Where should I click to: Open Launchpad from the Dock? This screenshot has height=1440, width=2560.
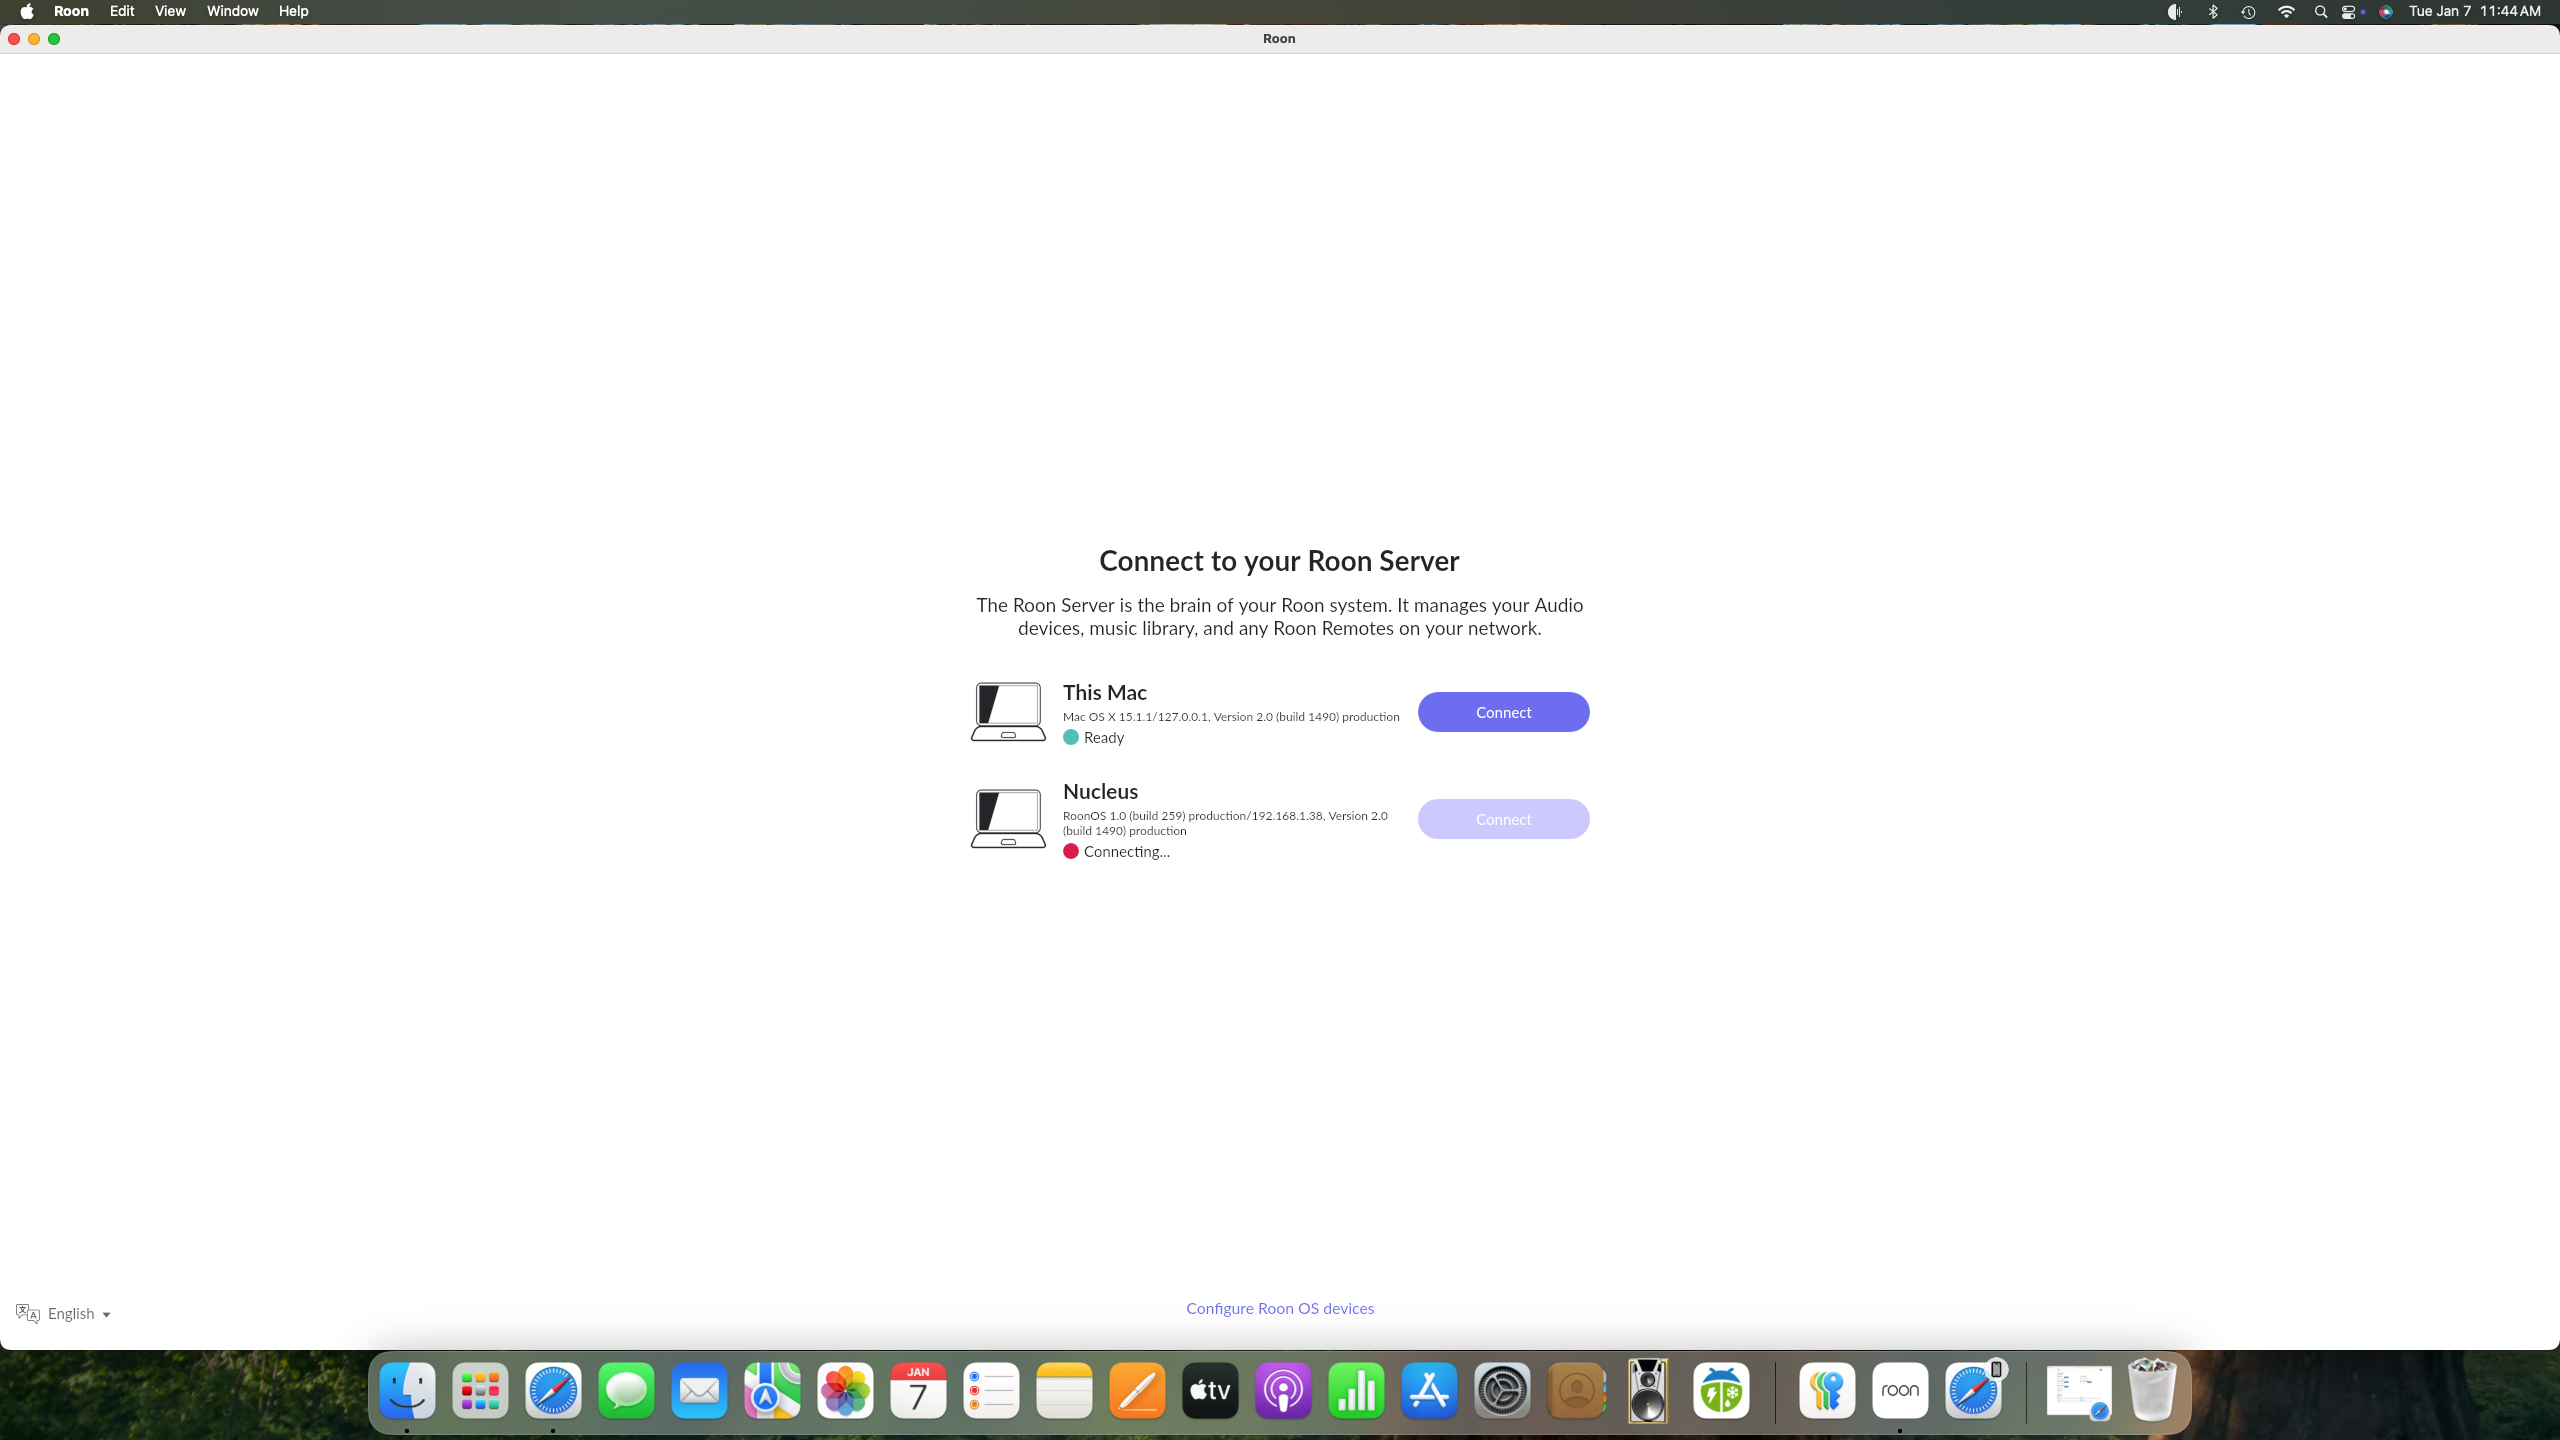coord(480,1390)
